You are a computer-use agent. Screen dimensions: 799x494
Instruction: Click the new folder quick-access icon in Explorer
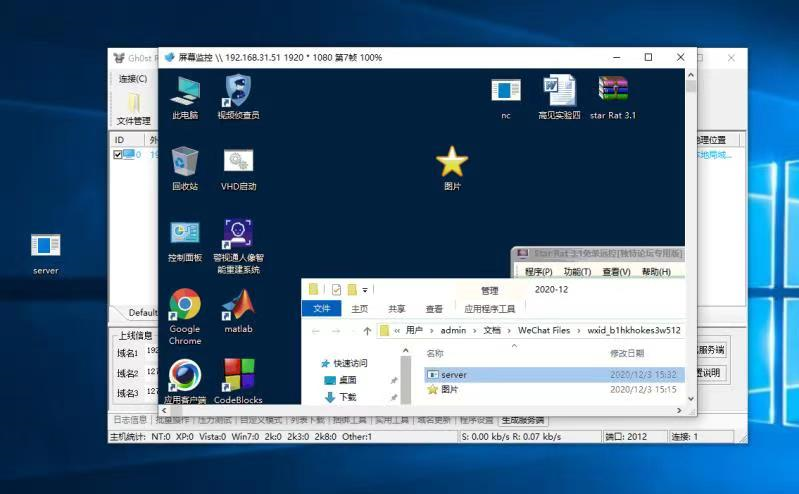352,290
